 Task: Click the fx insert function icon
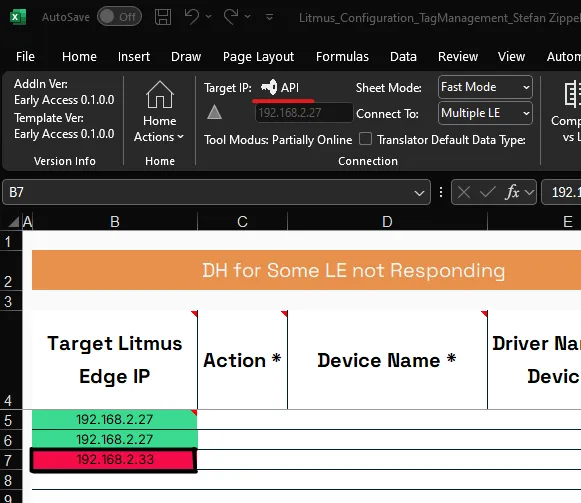pos(512,192)
